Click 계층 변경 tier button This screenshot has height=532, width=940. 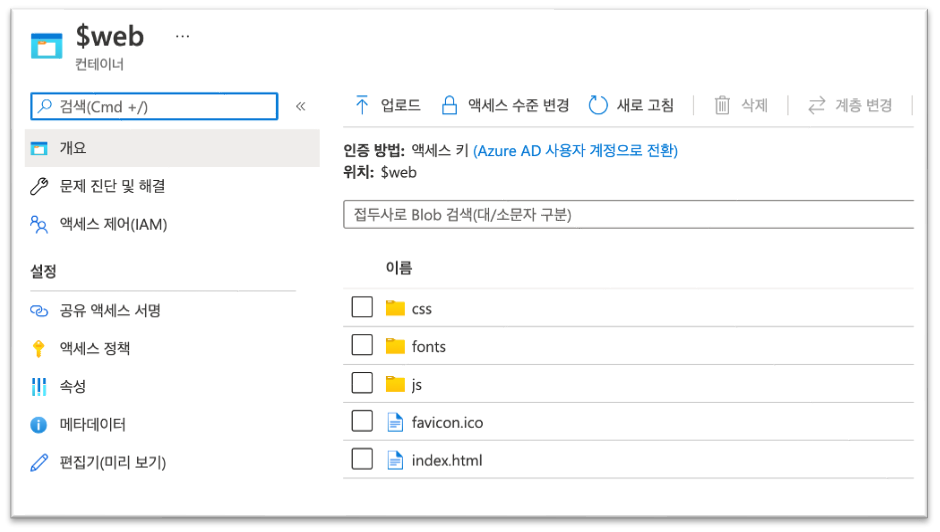click(x=850, y=106)
